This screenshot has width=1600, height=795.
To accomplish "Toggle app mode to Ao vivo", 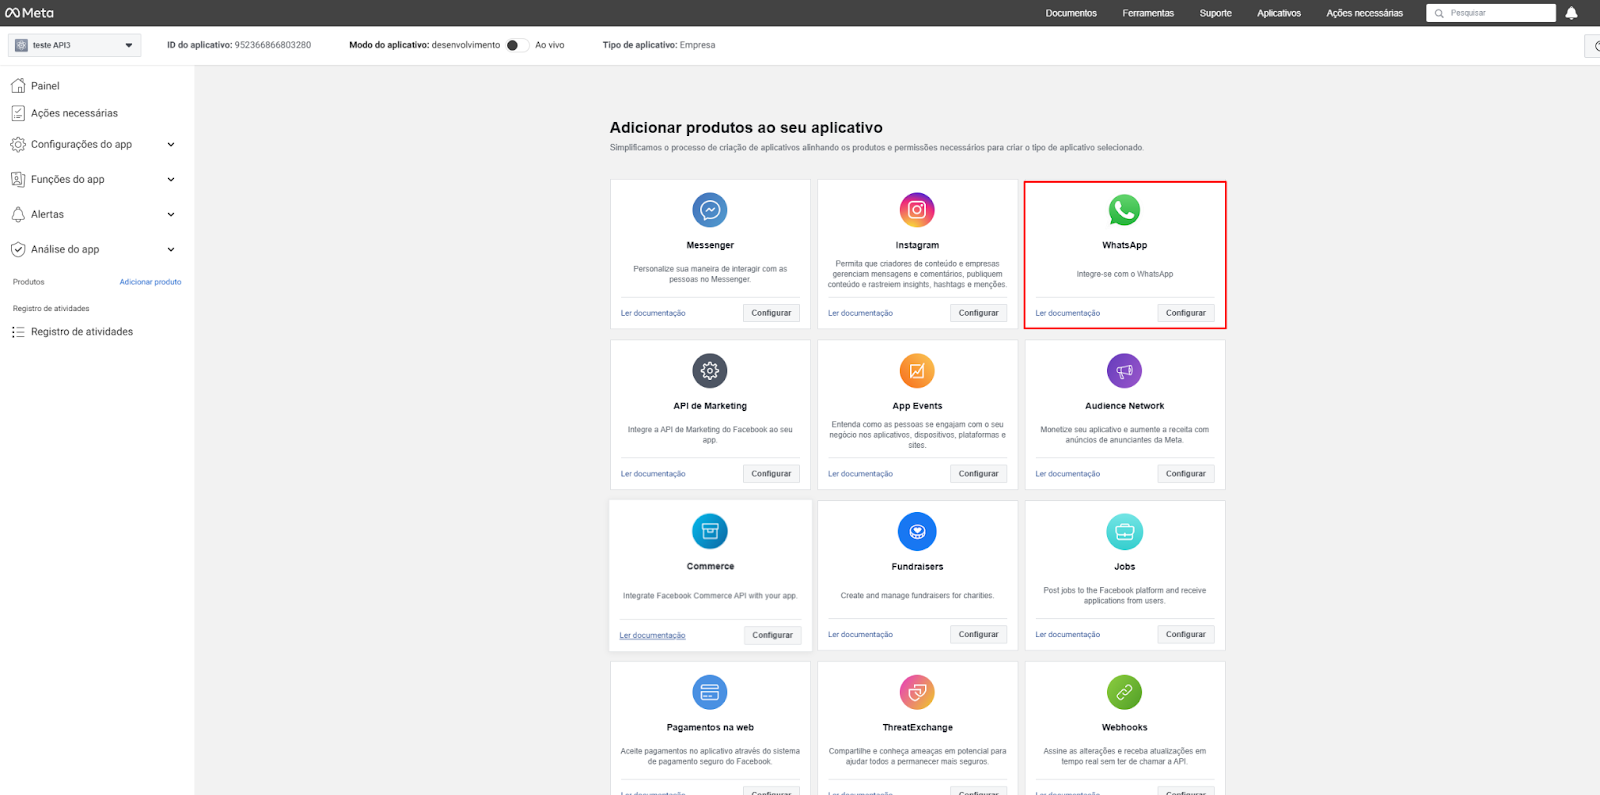I will [x=516, y=45].
